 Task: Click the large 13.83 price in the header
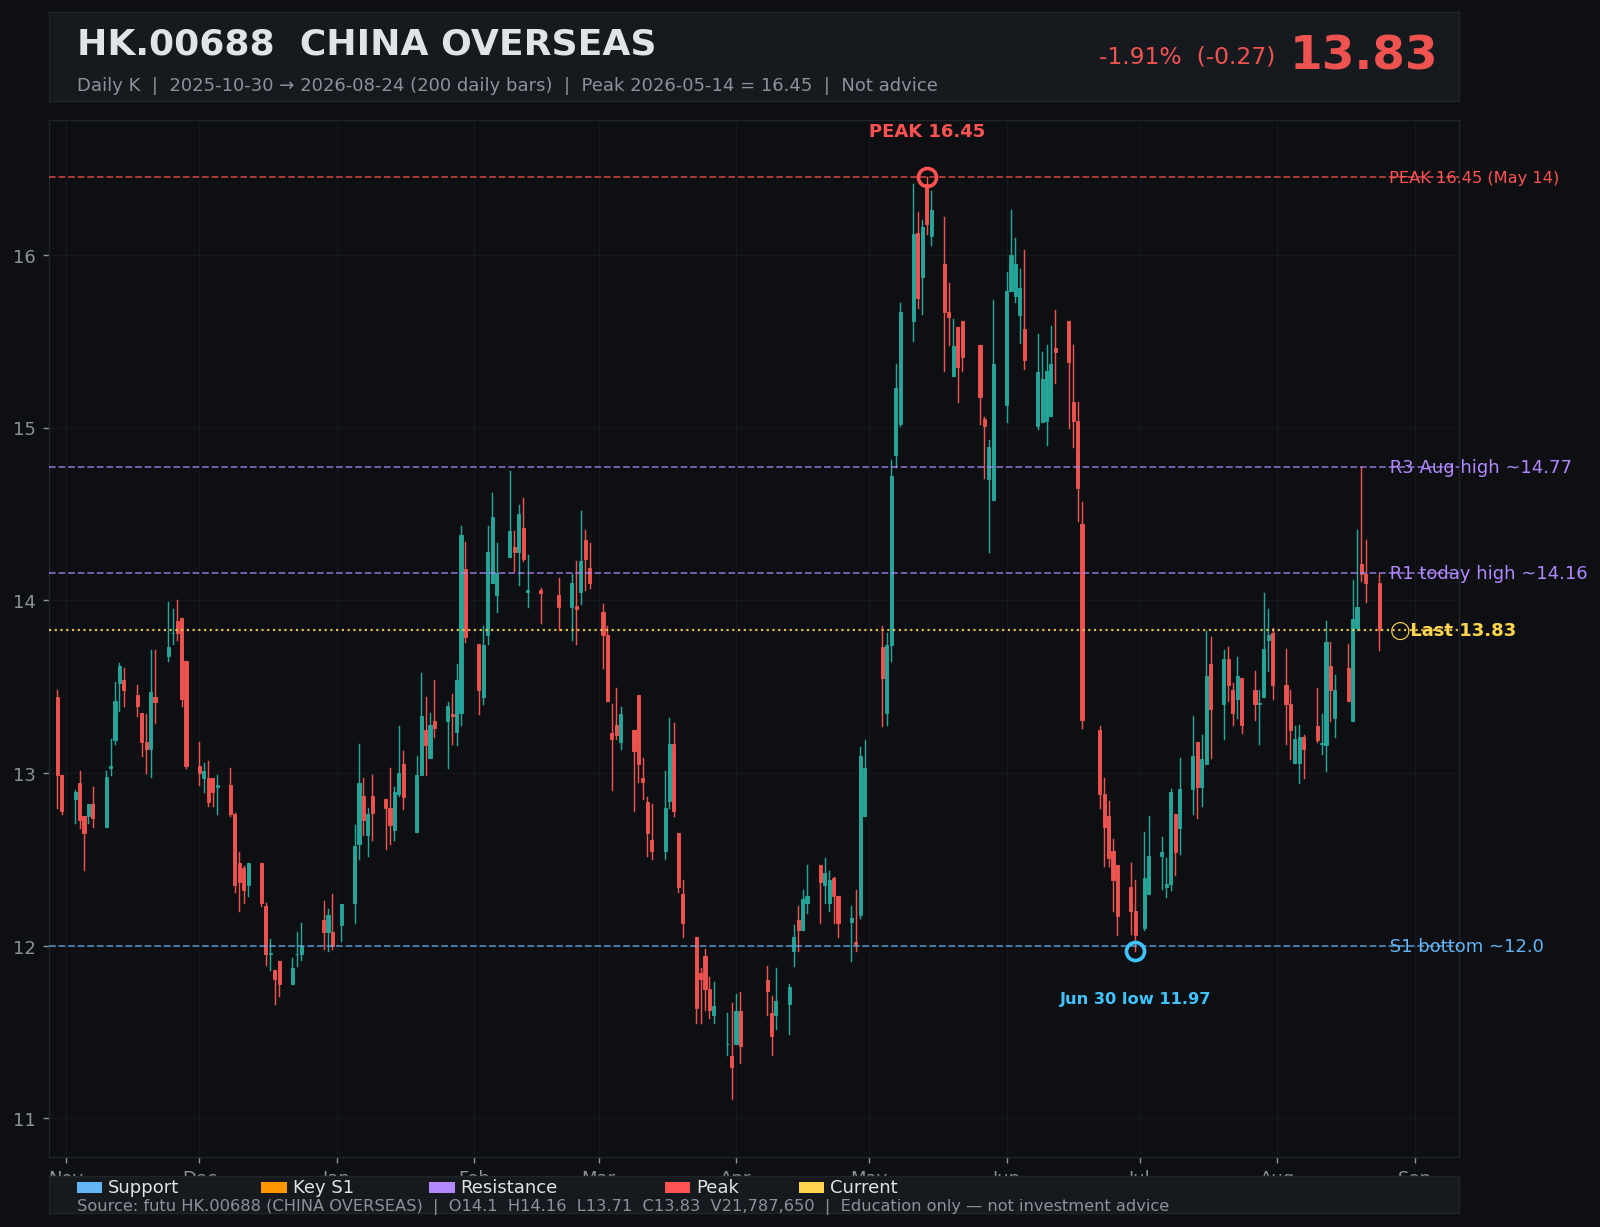(1363, 54)
